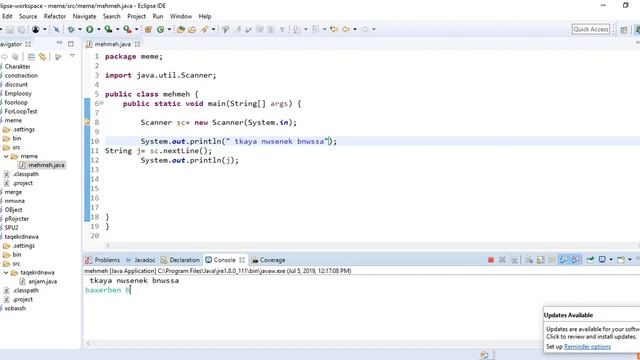This screenshot has height=360, width=640.
Task: Click the New Java Package icon
Action: (148, 29)
